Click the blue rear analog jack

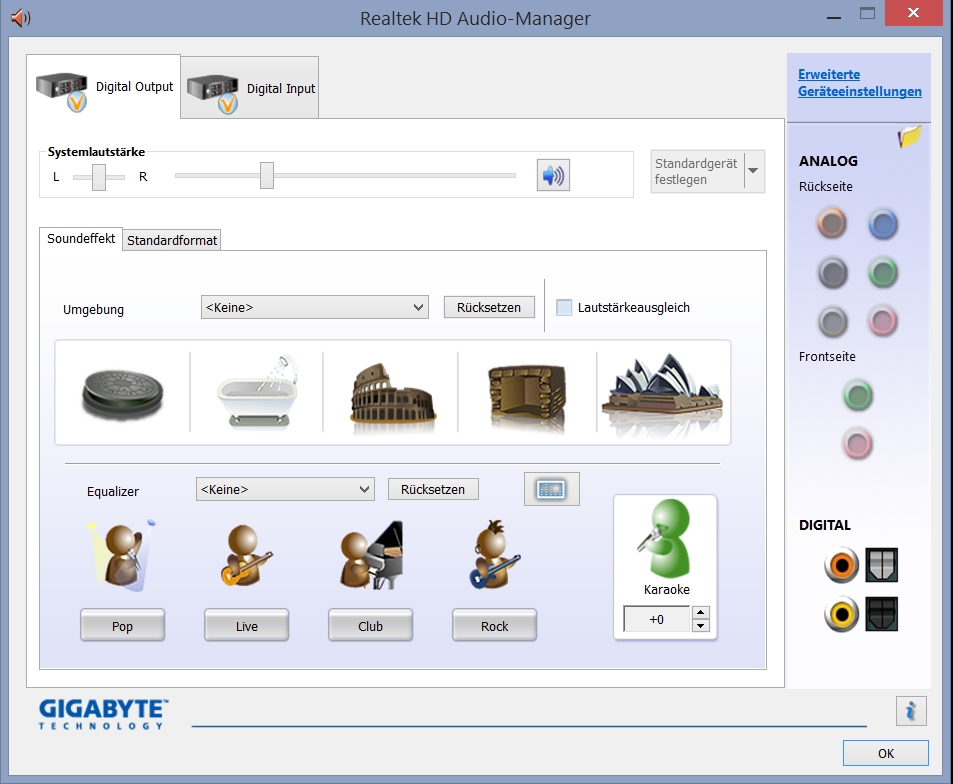882,224
